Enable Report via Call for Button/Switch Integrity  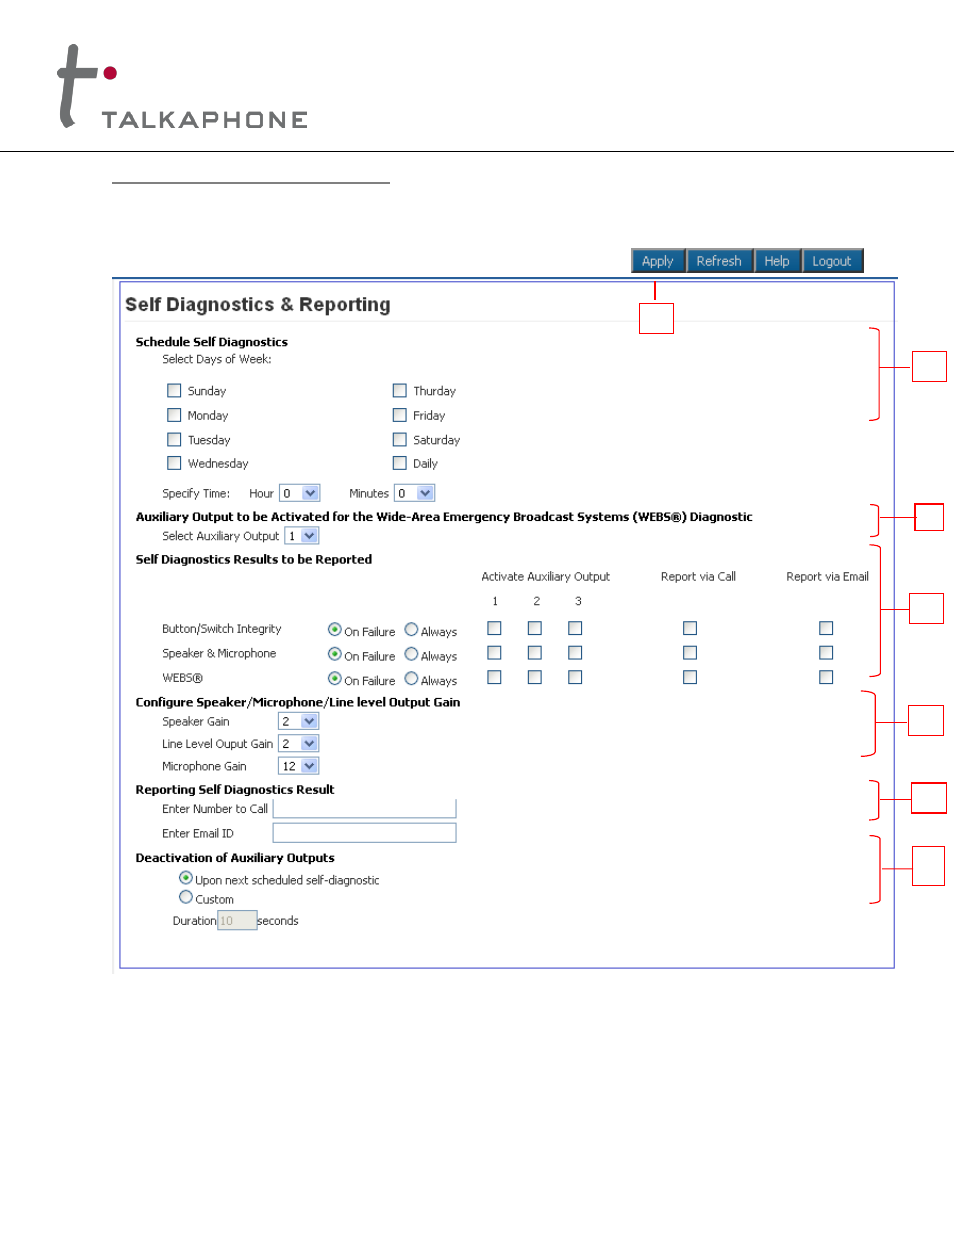click(690, 628)
